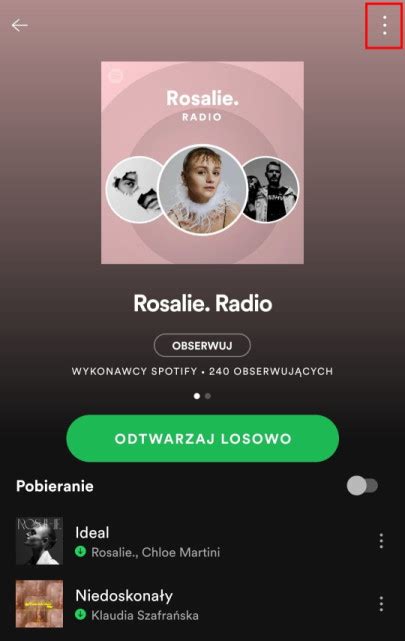Tap the Rosalie. Radio playlist title
405x641 pixels.
pos(203,303)
